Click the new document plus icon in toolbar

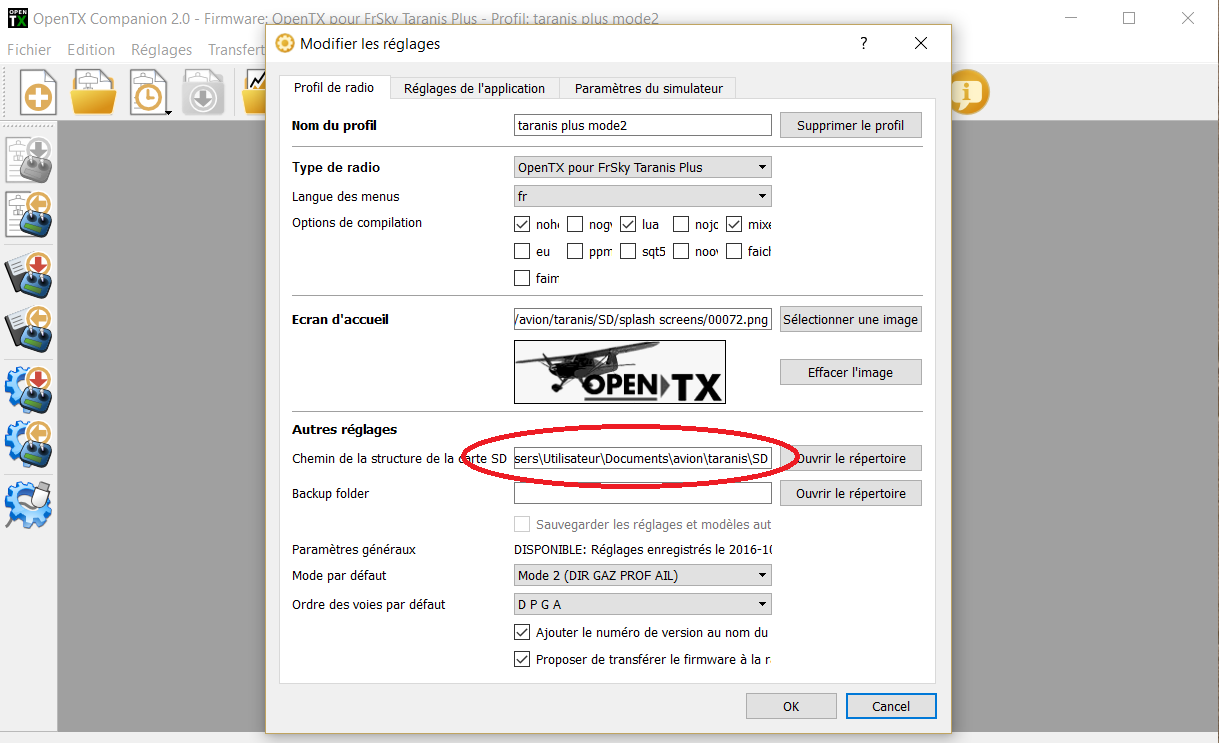point(39,93)
